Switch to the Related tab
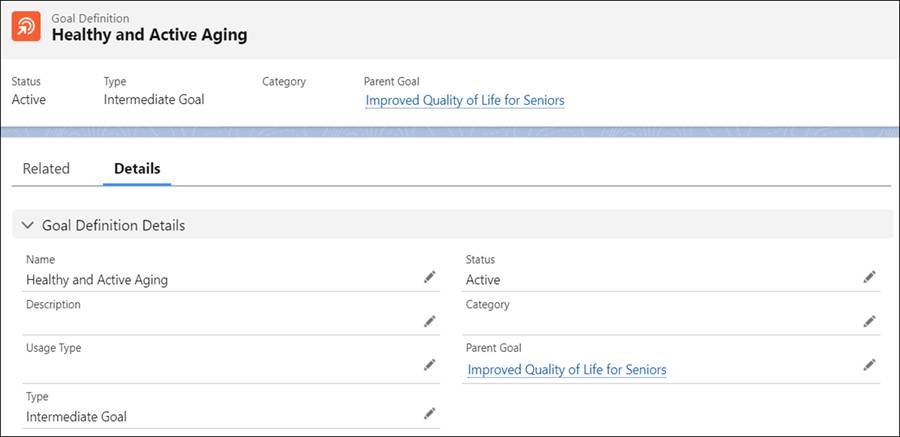 (46, 169)
